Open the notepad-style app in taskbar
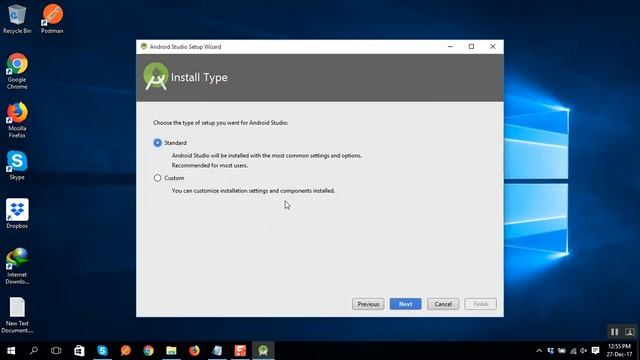640x360 pixels. 217,351
